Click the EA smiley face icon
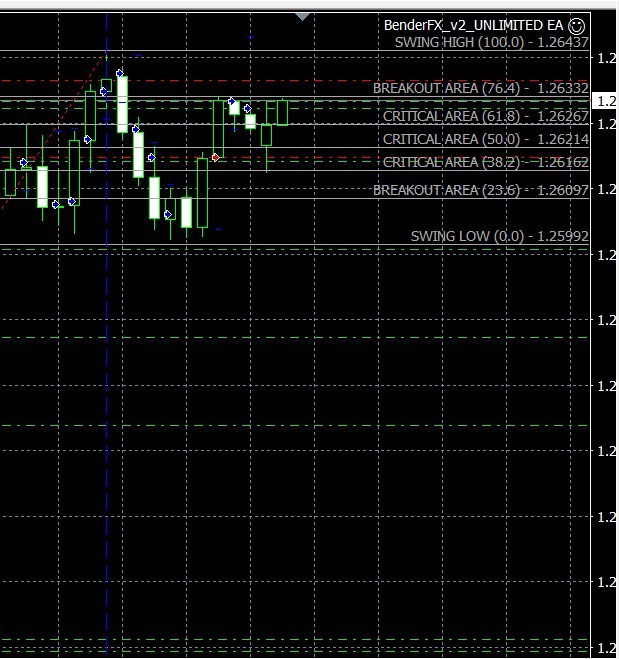Screen dimensions: 619x659 (x=576, y=25)
